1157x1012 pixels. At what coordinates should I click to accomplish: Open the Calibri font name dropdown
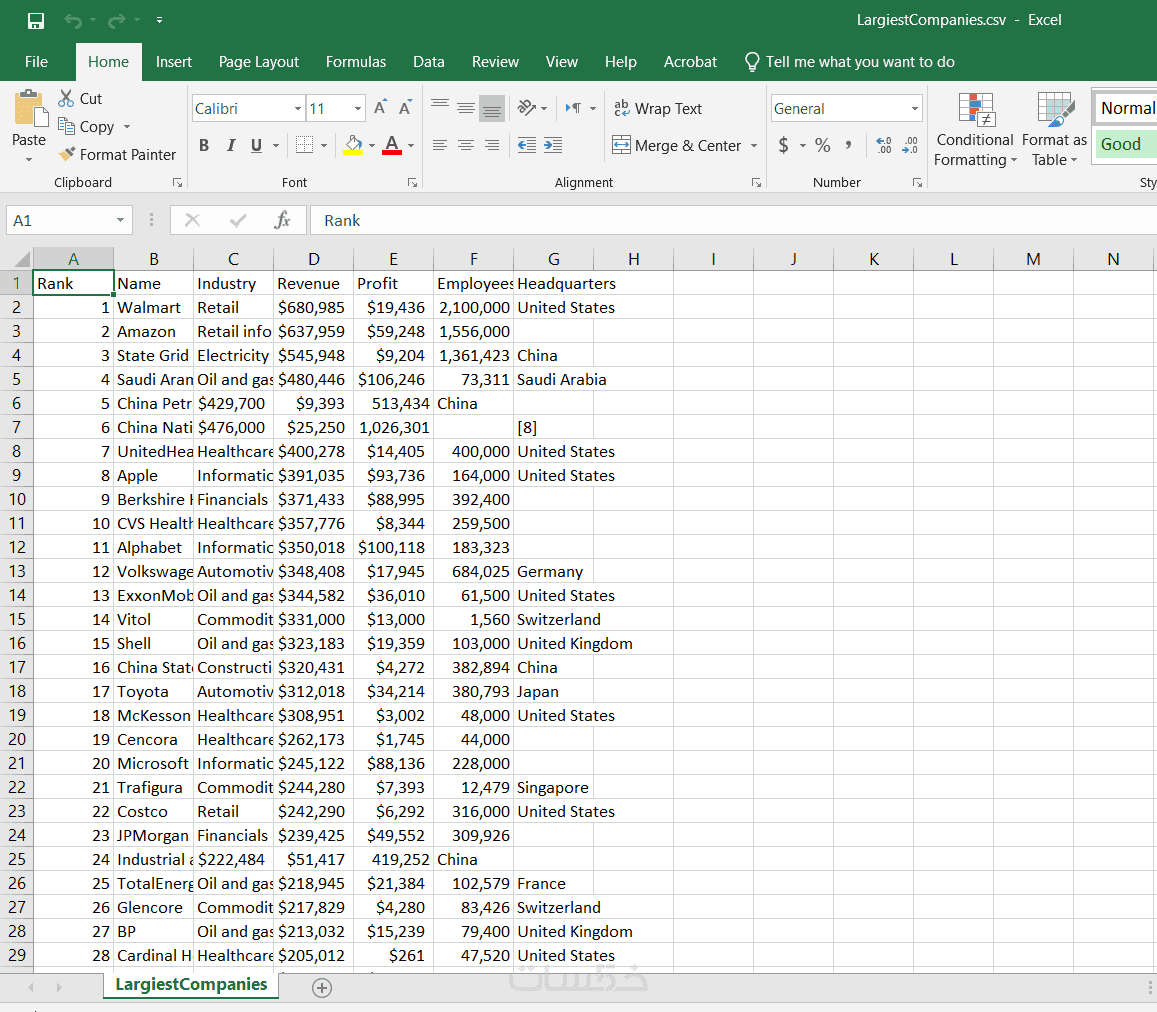[297, 109]
